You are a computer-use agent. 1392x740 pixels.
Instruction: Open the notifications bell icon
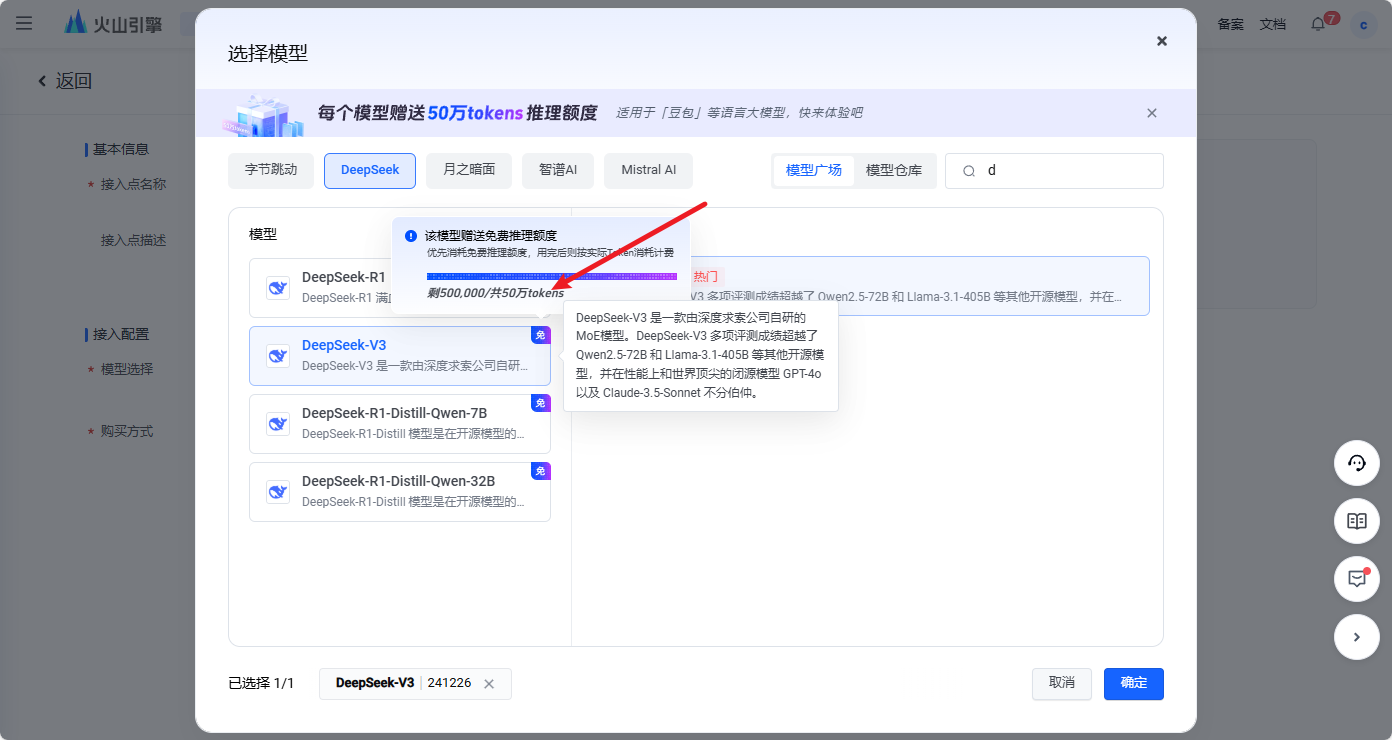[x=1318, y=24]
